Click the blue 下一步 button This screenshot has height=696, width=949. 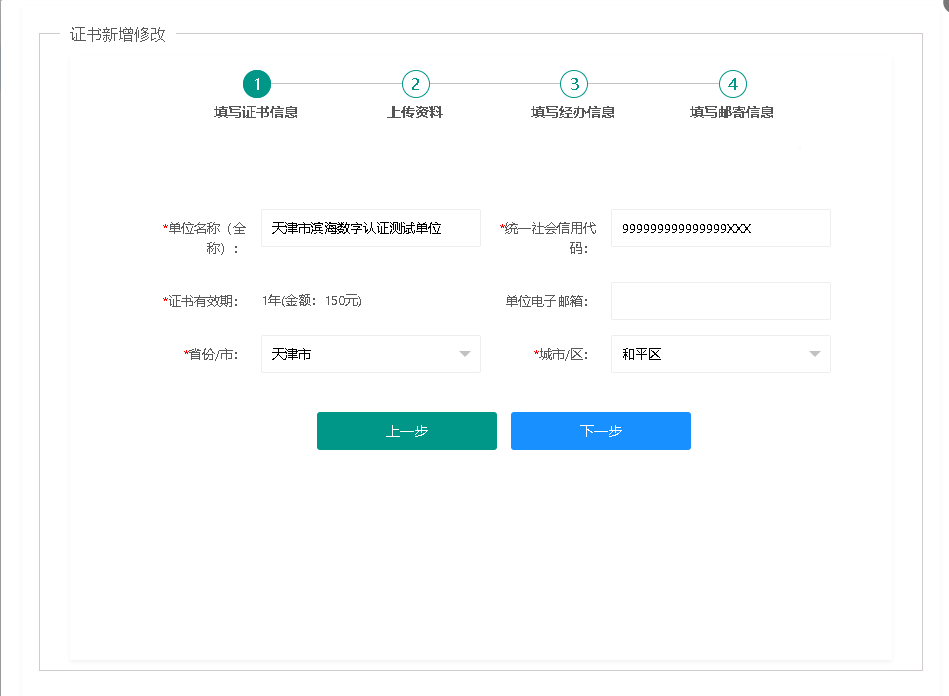(600, 431)
